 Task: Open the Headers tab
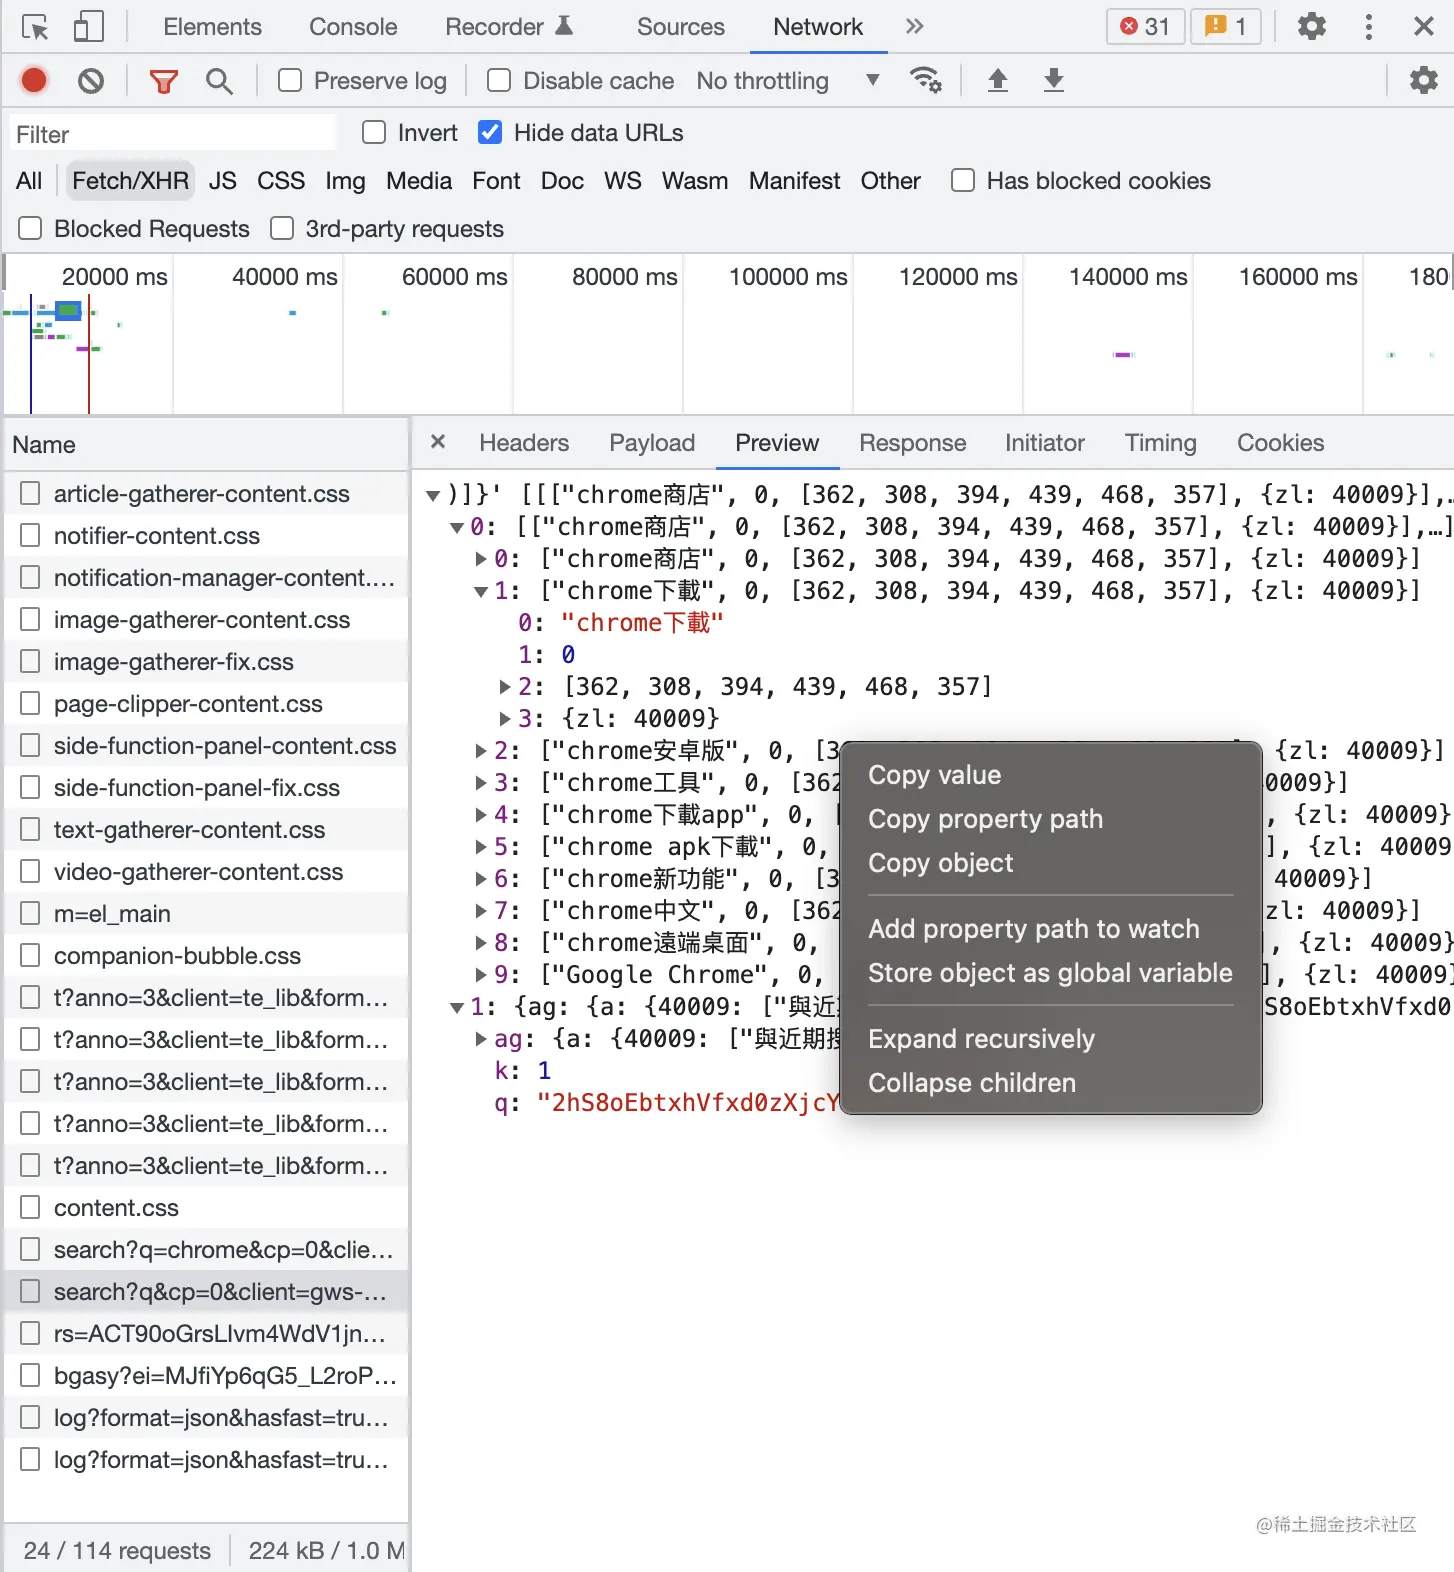pos(524,443)
